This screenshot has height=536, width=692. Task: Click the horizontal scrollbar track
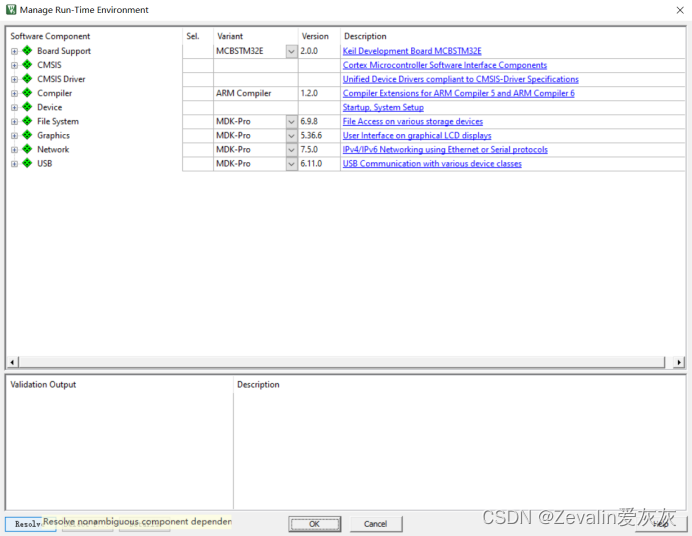tap(341, 362)
